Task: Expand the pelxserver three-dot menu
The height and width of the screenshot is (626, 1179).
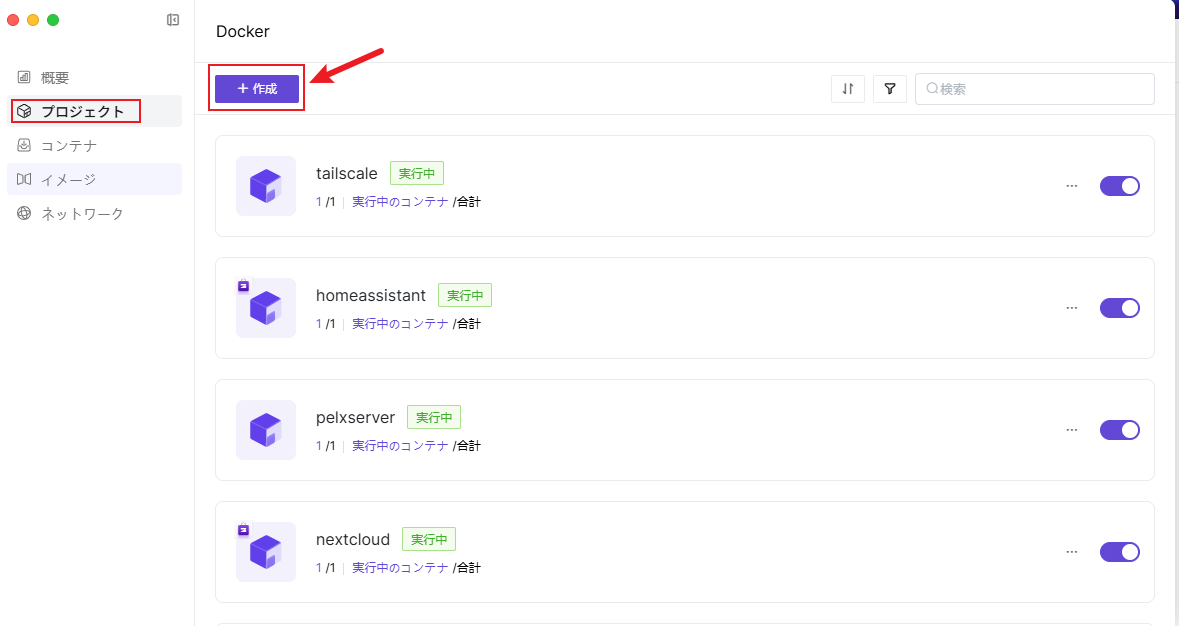Action: click(1072, 430)
